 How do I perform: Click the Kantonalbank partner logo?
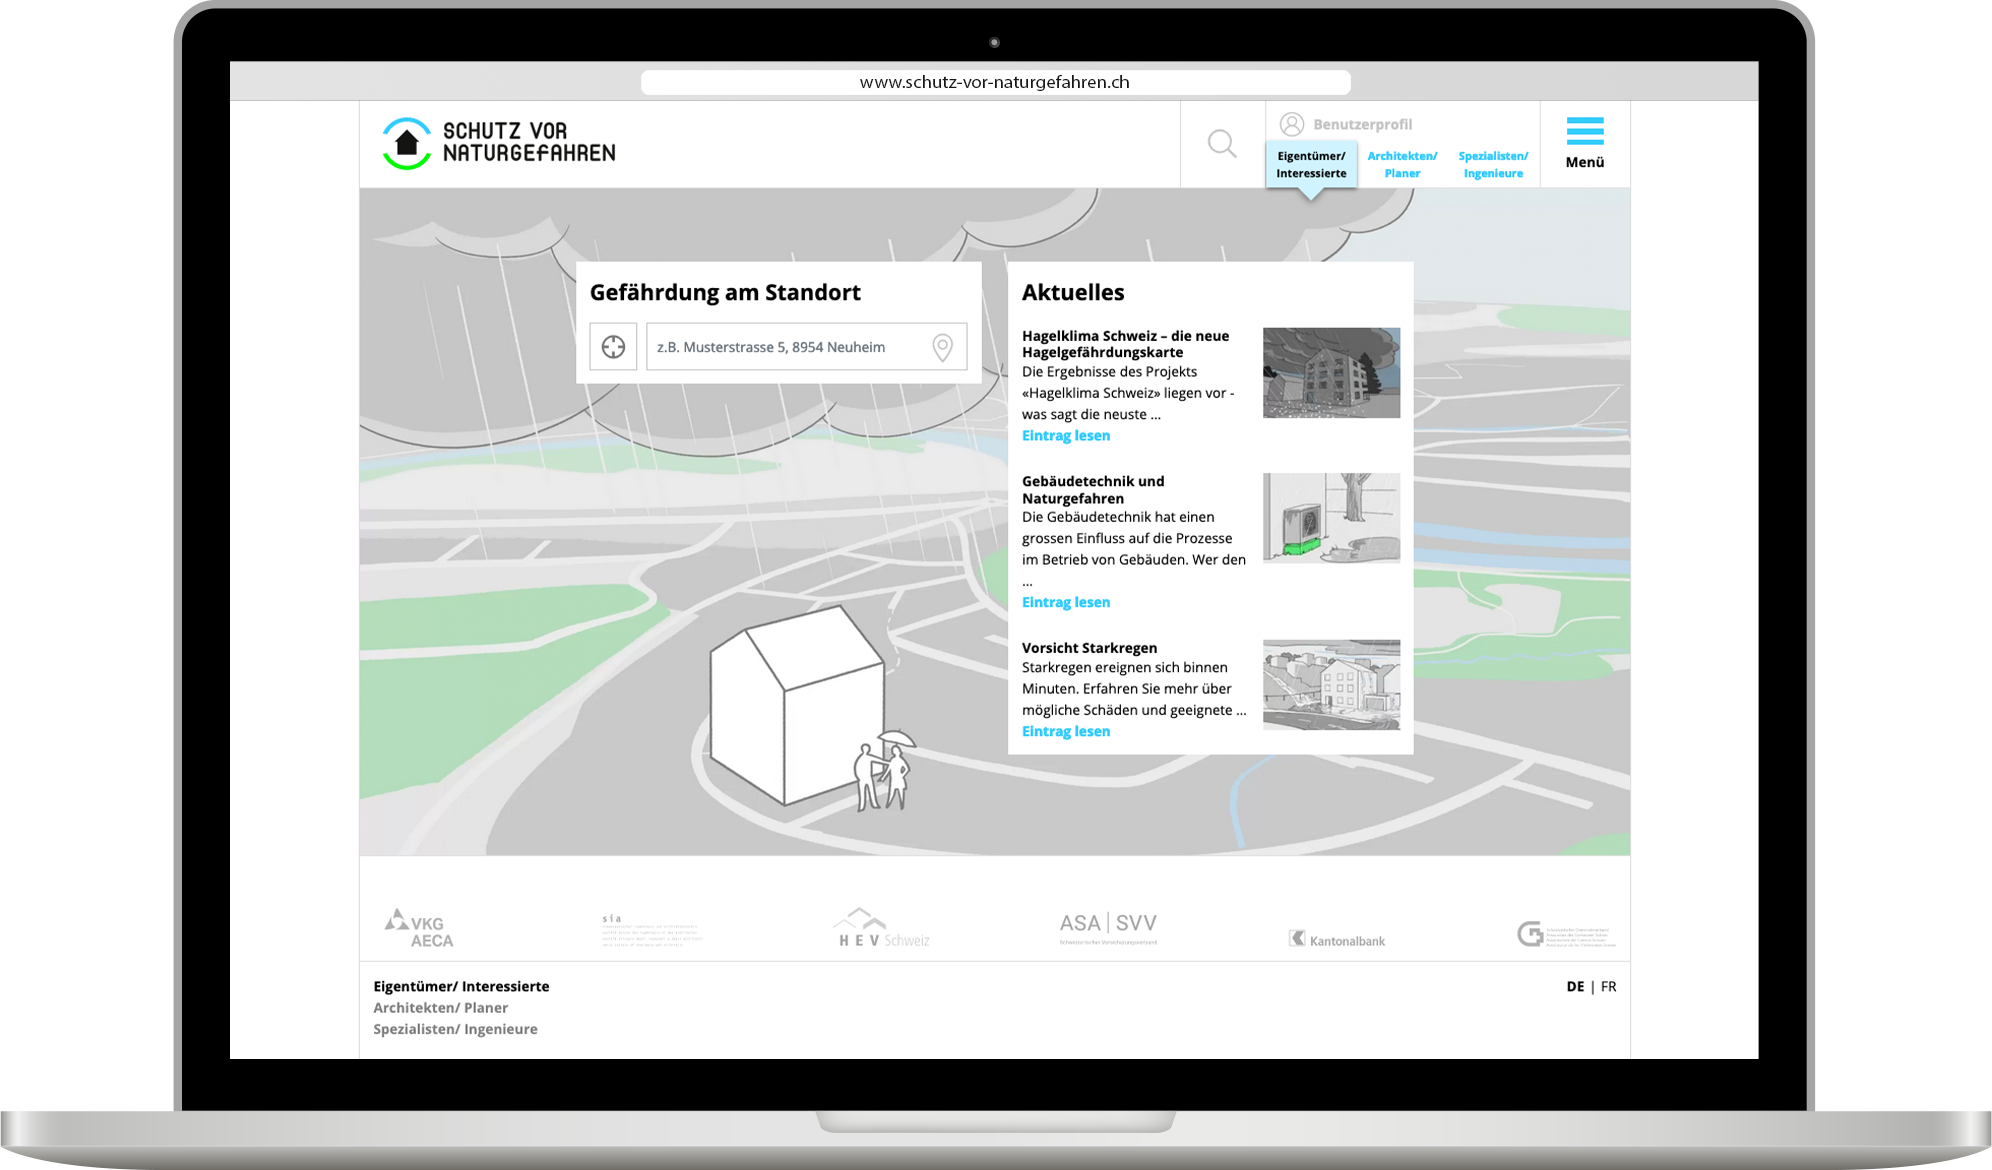(1337, 940)
